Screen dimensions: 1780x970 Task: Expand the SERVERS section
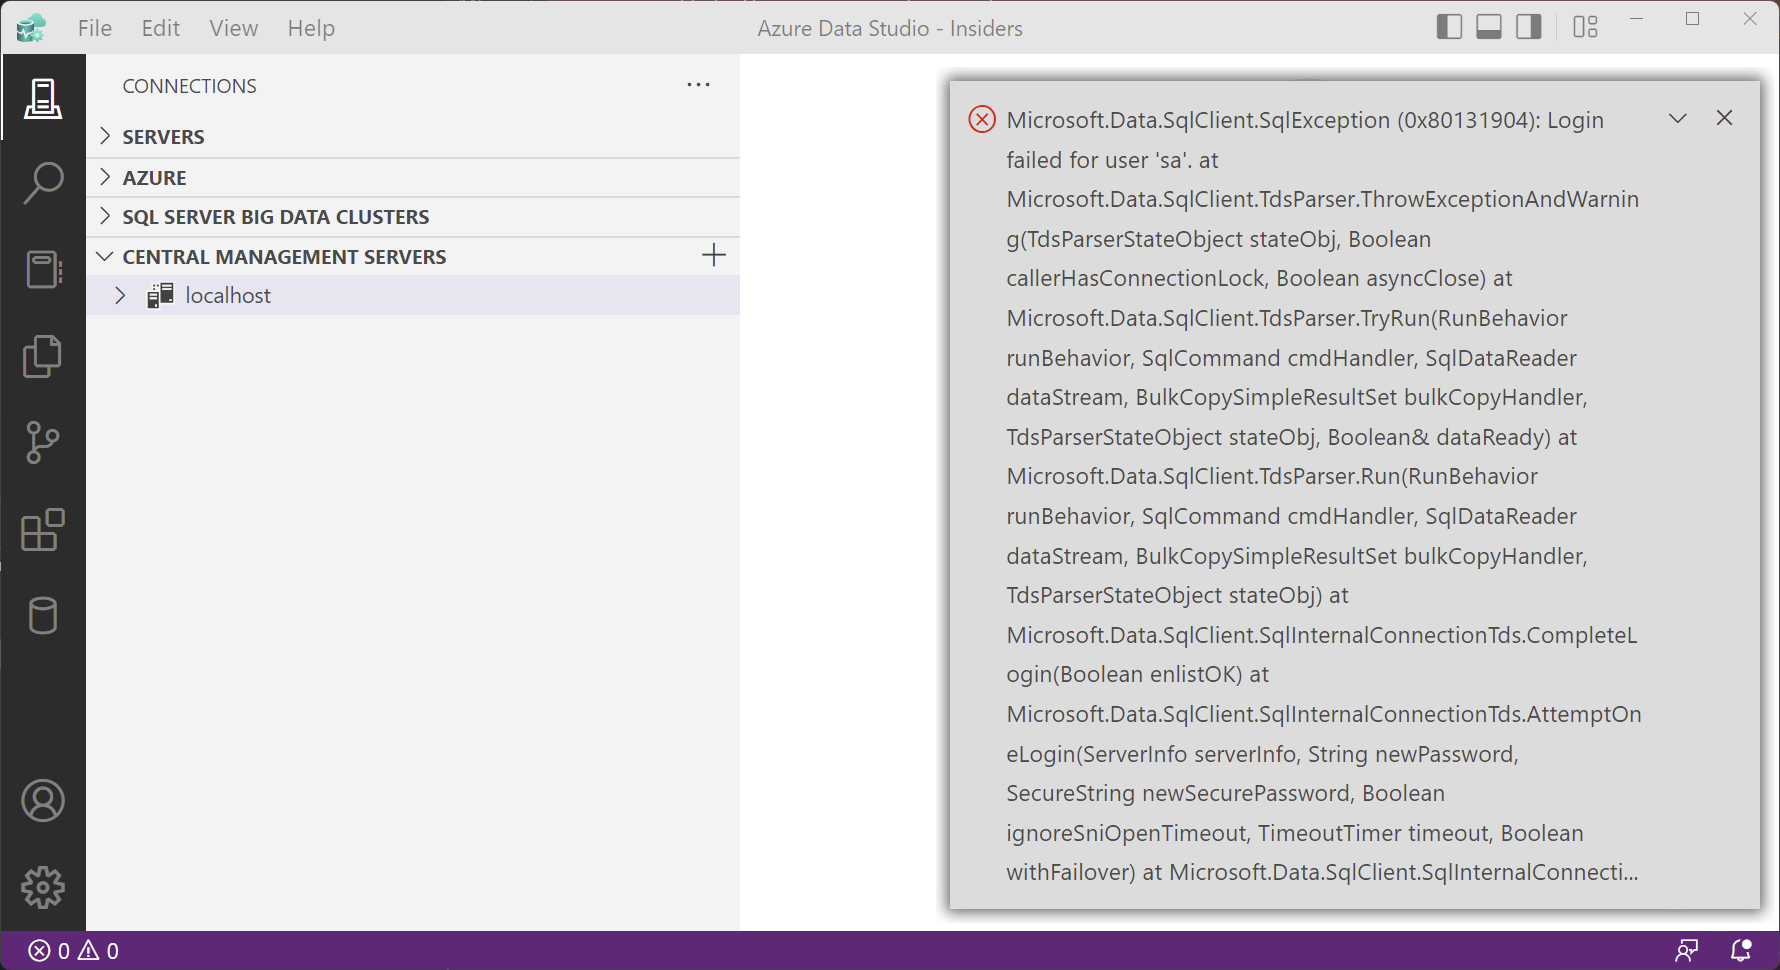click(106, 136)
